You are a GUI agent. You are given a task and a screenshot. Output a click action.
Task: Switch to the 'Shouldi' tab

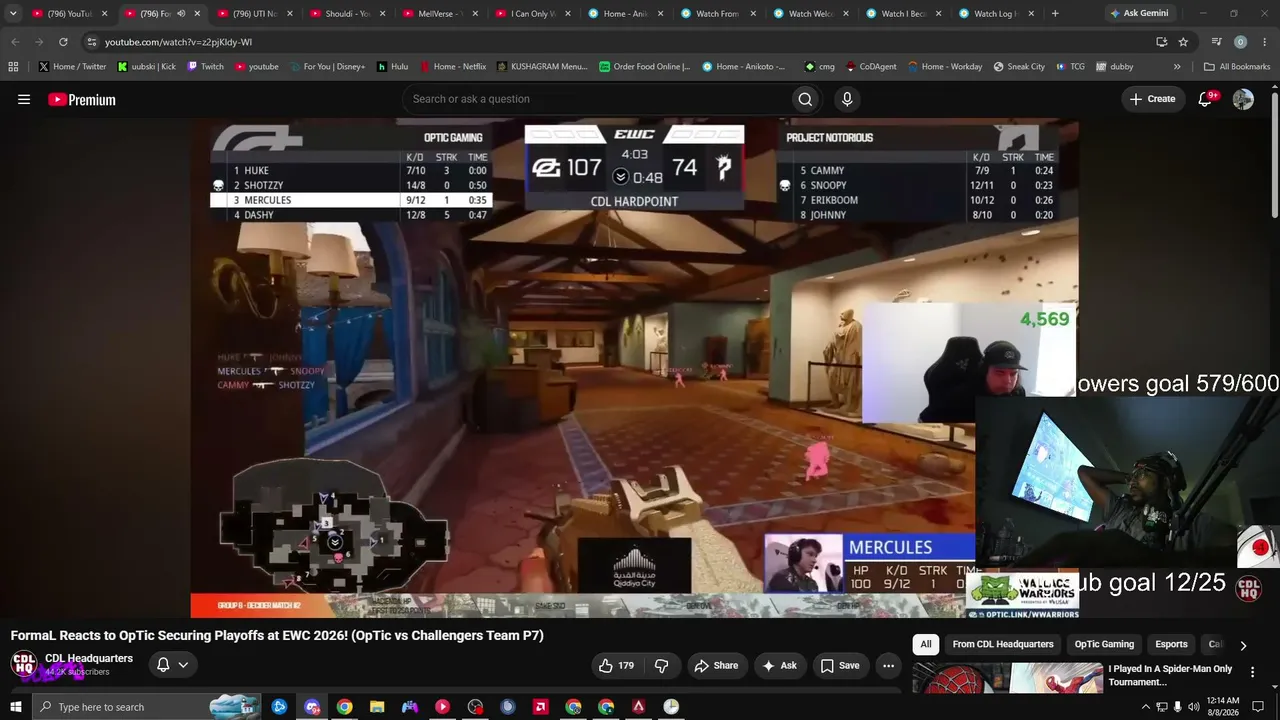click(x=347, y=14)
